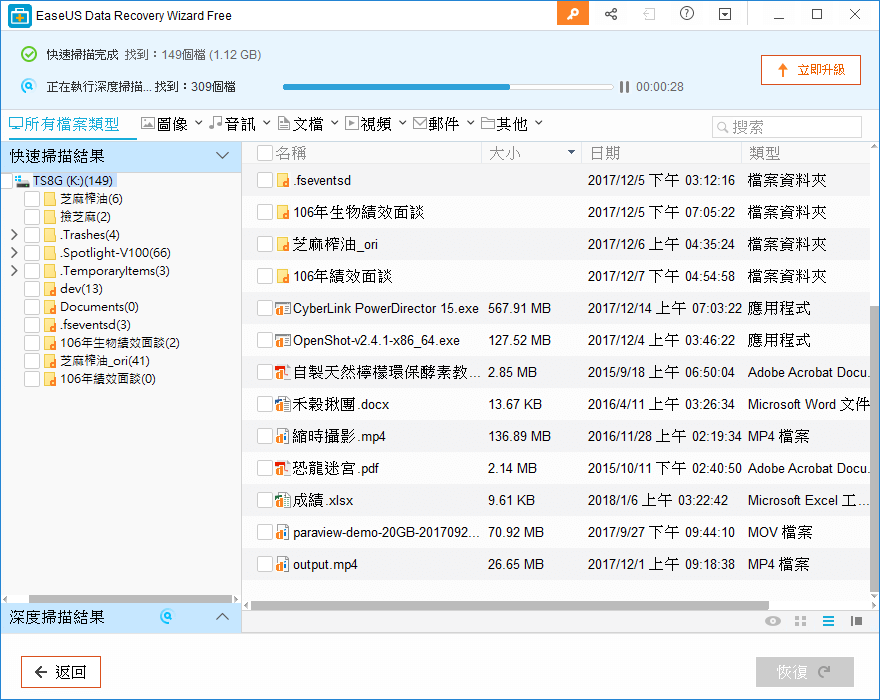Image resolution: width=880 pixels, height=700 pixels.
Task: Open the 文檔 file type filter
Action: click(308, 124)
